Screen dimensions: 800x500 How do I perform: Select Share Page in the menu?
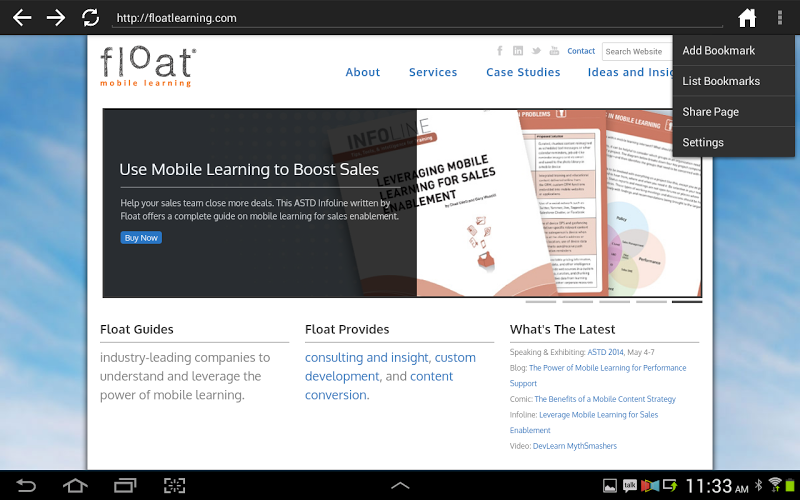click(x=734, y=112)
